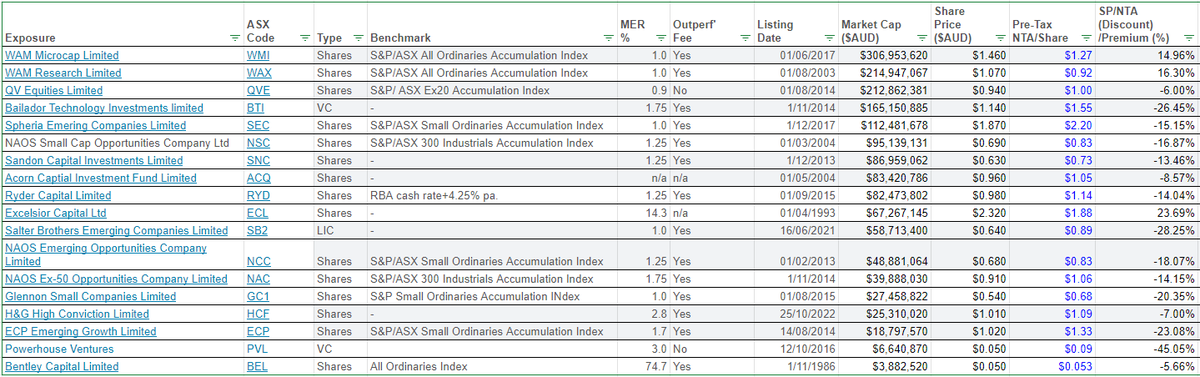This screenshot has height=377, width=1200.
Task: Click the QVE ASX code link
Action: pyautogui.click(x=258, y=90)
